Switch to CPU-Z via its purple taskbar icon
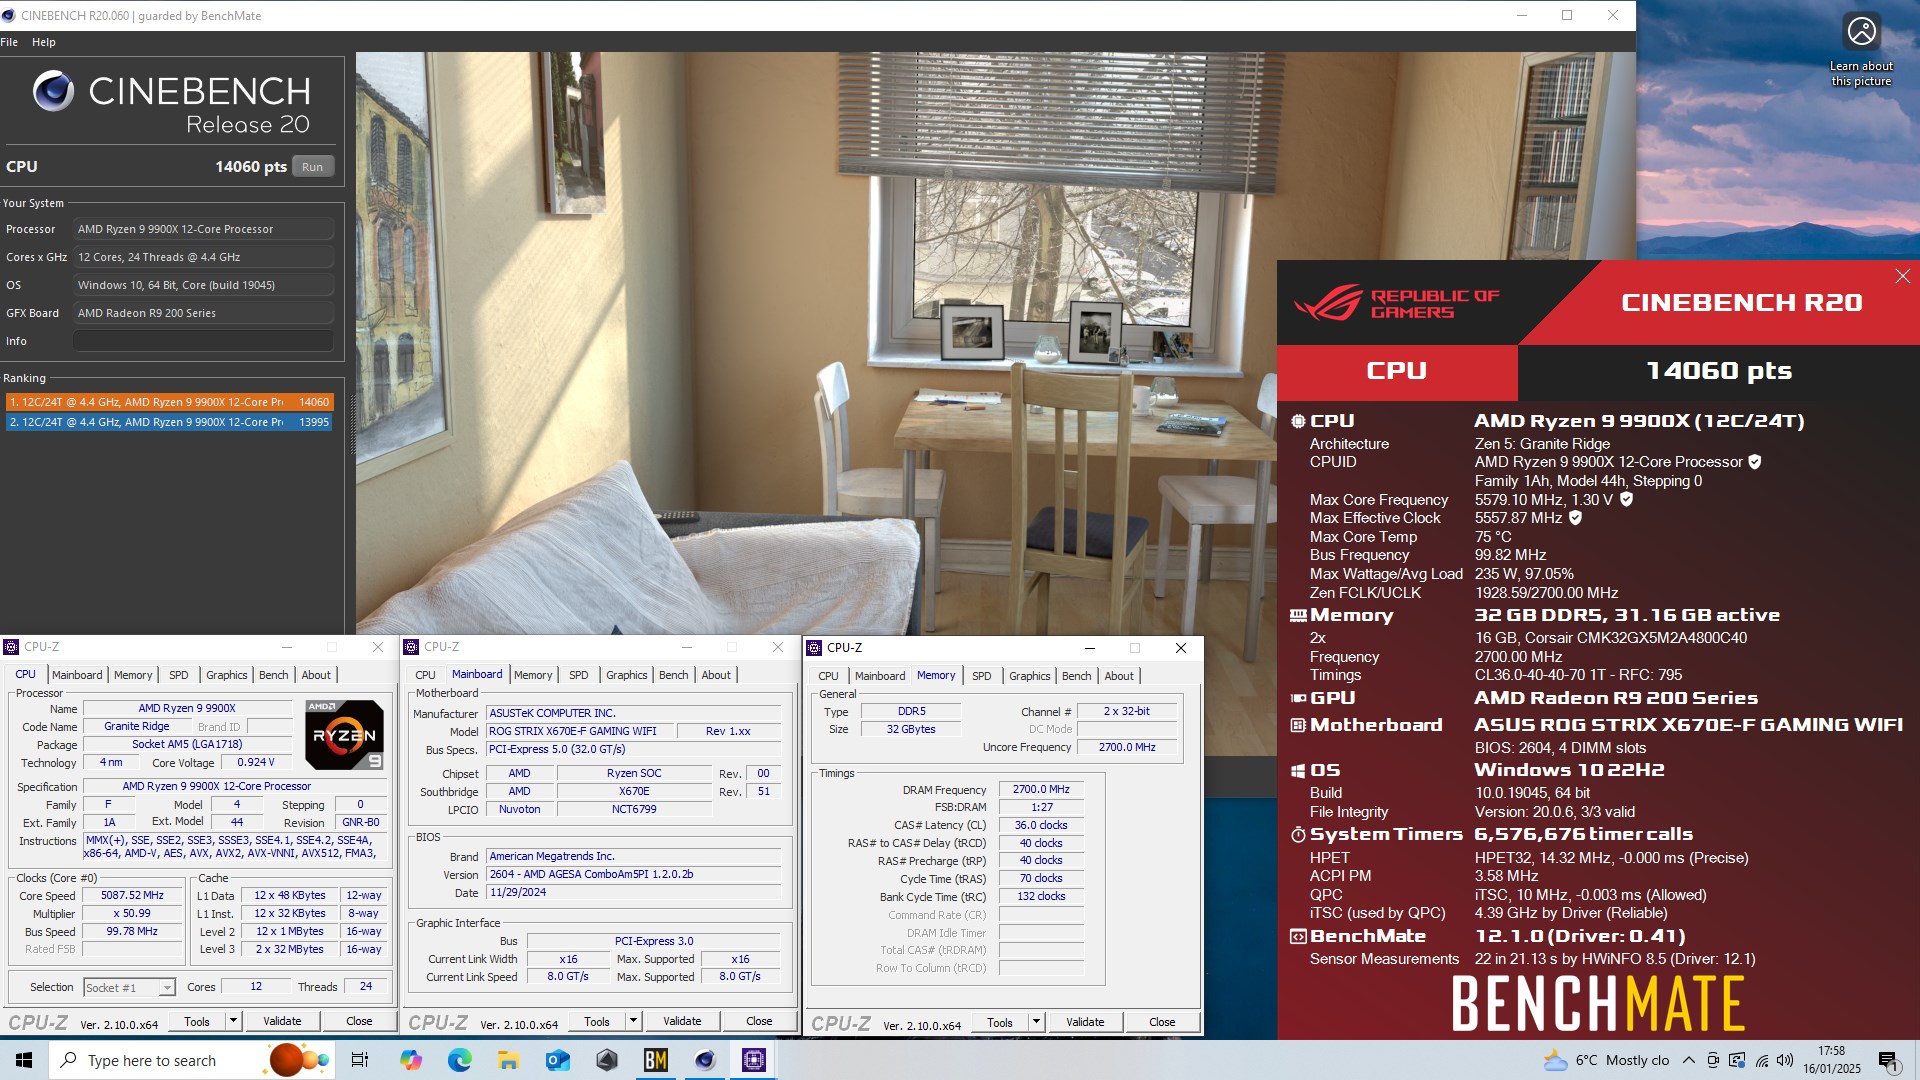Image resolution: width=1920 pixels, height=1080 pixels. (x=754, y=1060)
